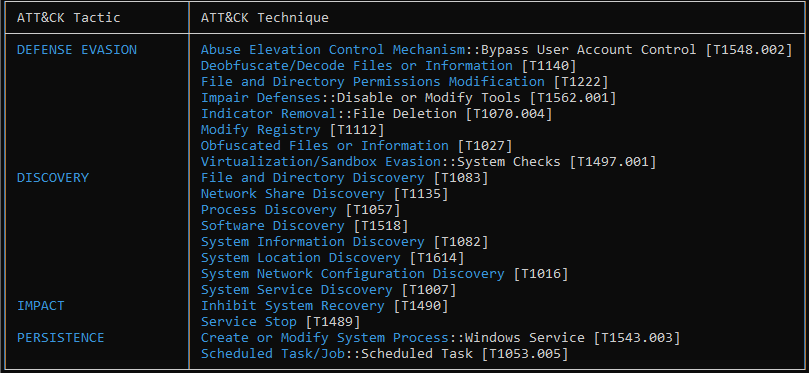This screenshot has height=373, width=809.
Task: Click Indicator Removal technique
Action: pos(269,114)
